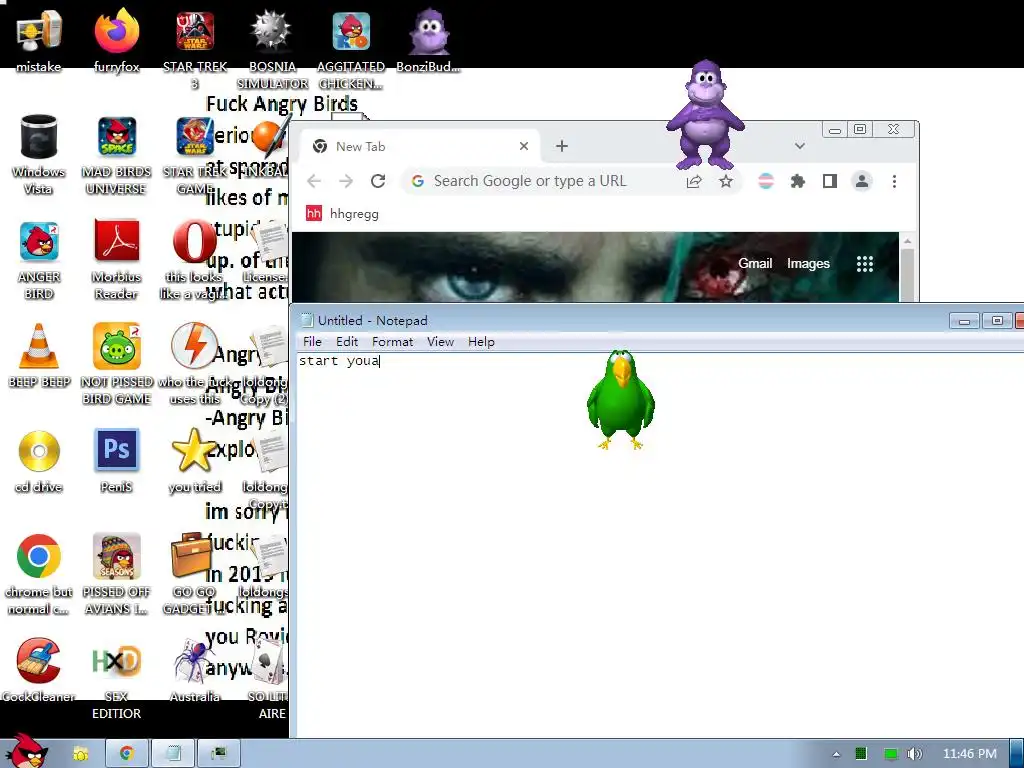This screenshot has width=1024, height=768.
Task: Click the Chrome reload page icon
Action: tap(377, 181)
